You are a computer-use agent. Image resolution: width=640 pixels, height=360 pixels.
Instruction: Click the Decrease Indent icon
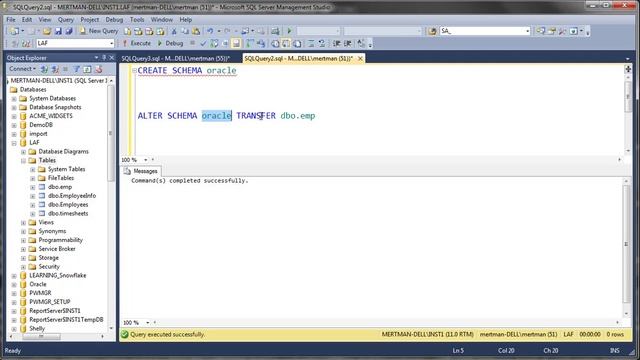coord(336,43)
